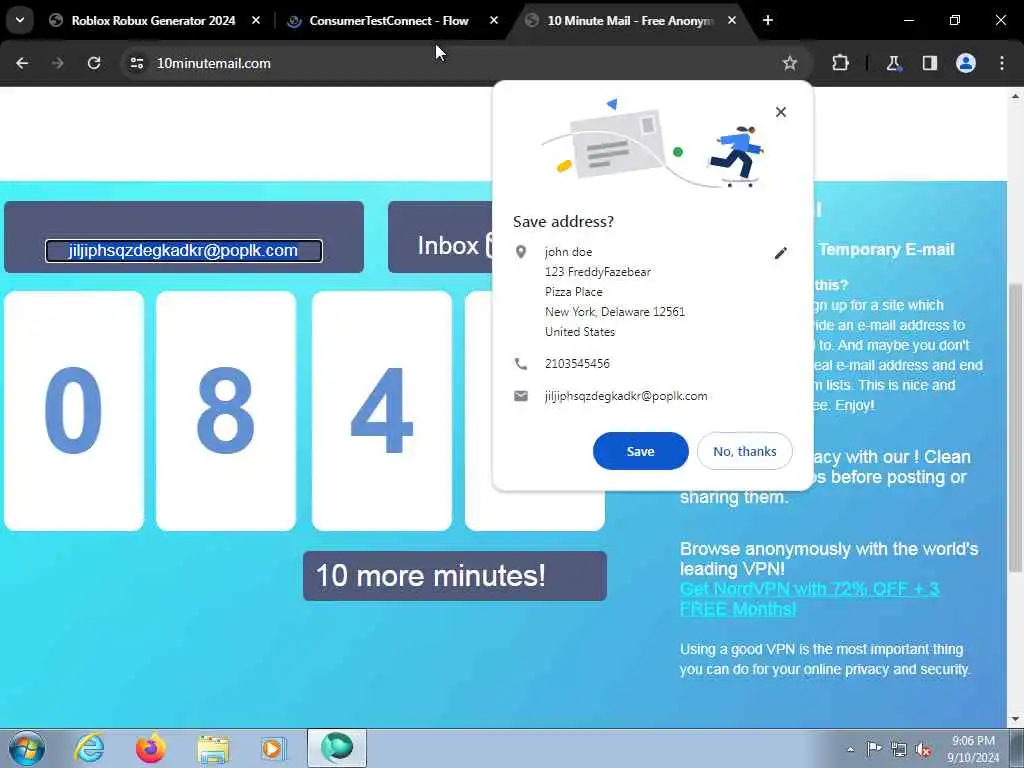Click the envelope icon in popup
The height and width of the screenshot is (768, 1024).
tap(520, 396)
